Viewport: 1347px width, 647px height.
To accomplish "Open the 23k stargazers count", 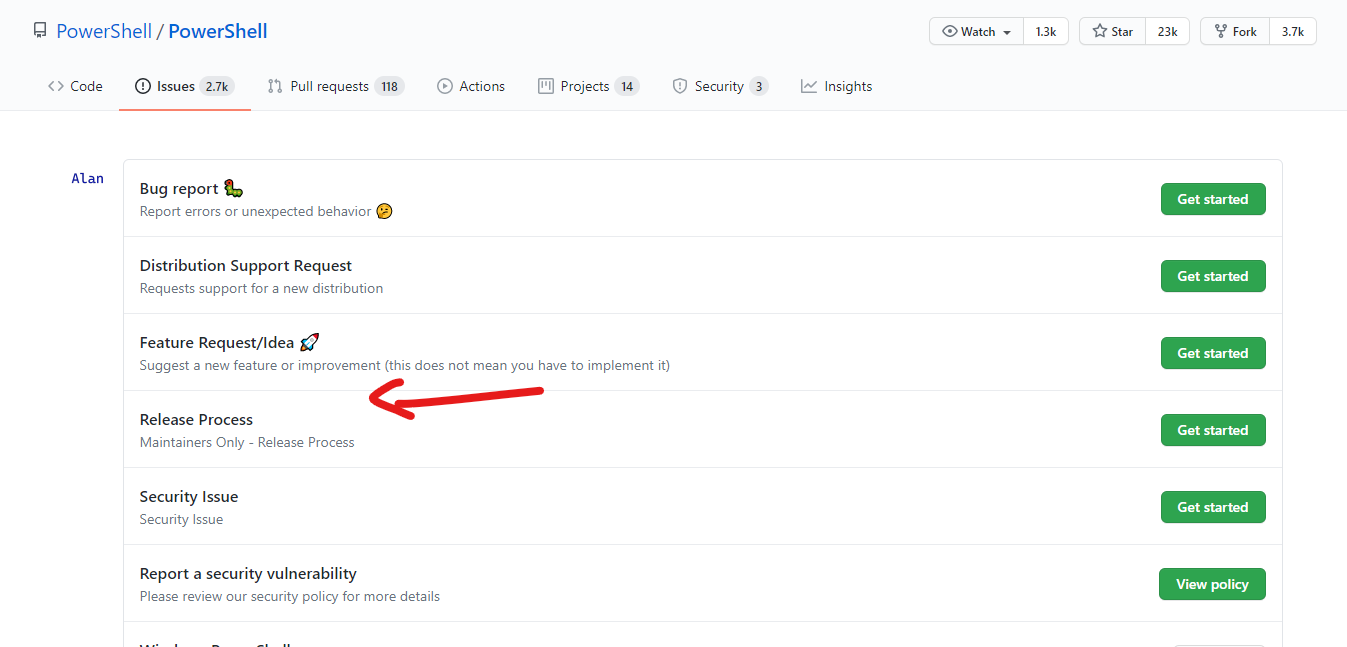I will (x=1167, y=32).
